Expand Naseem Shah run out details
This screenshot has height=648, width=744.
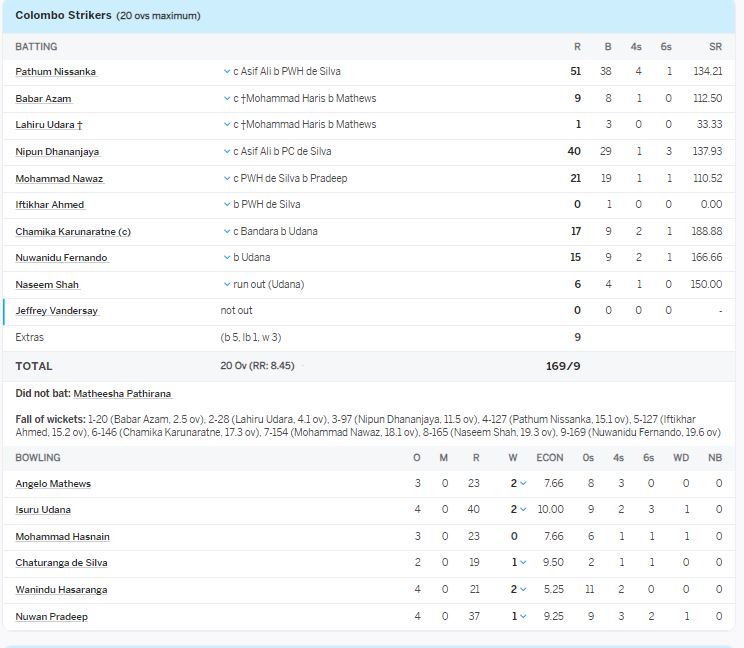click(227, 285)
